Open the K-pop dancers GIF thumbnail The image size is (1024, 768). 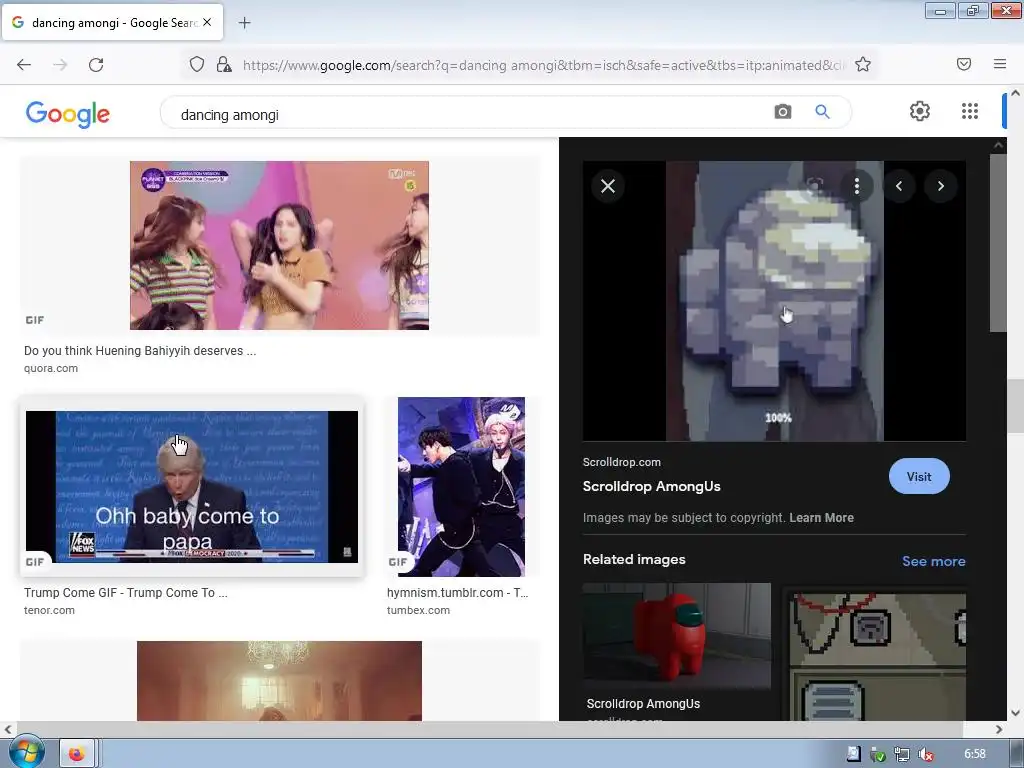[280, 246]
